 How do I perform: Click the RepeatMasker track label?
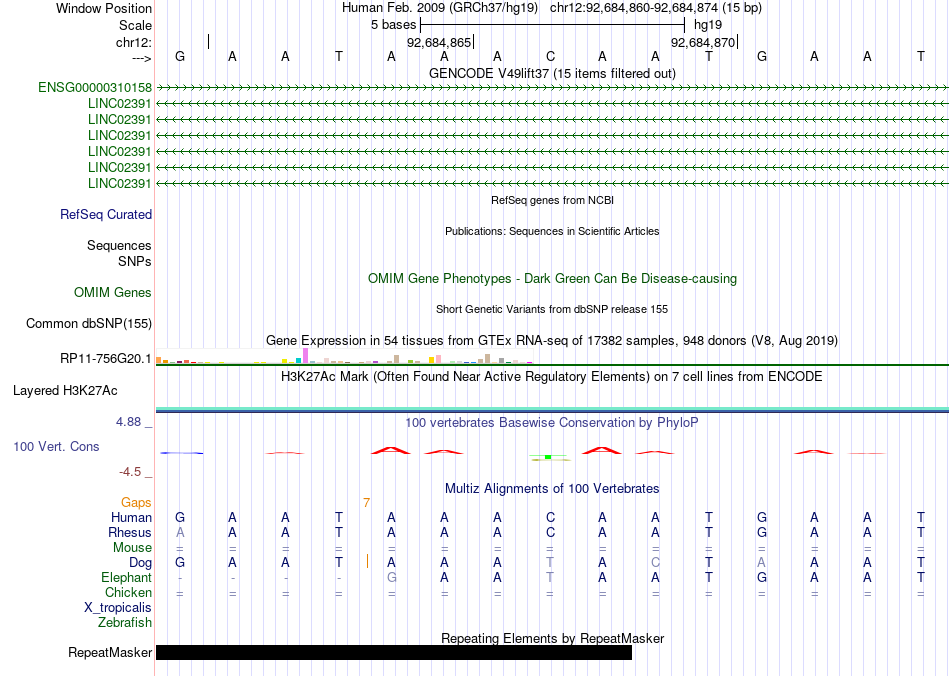pyautogui.click(x=110, y=652)
